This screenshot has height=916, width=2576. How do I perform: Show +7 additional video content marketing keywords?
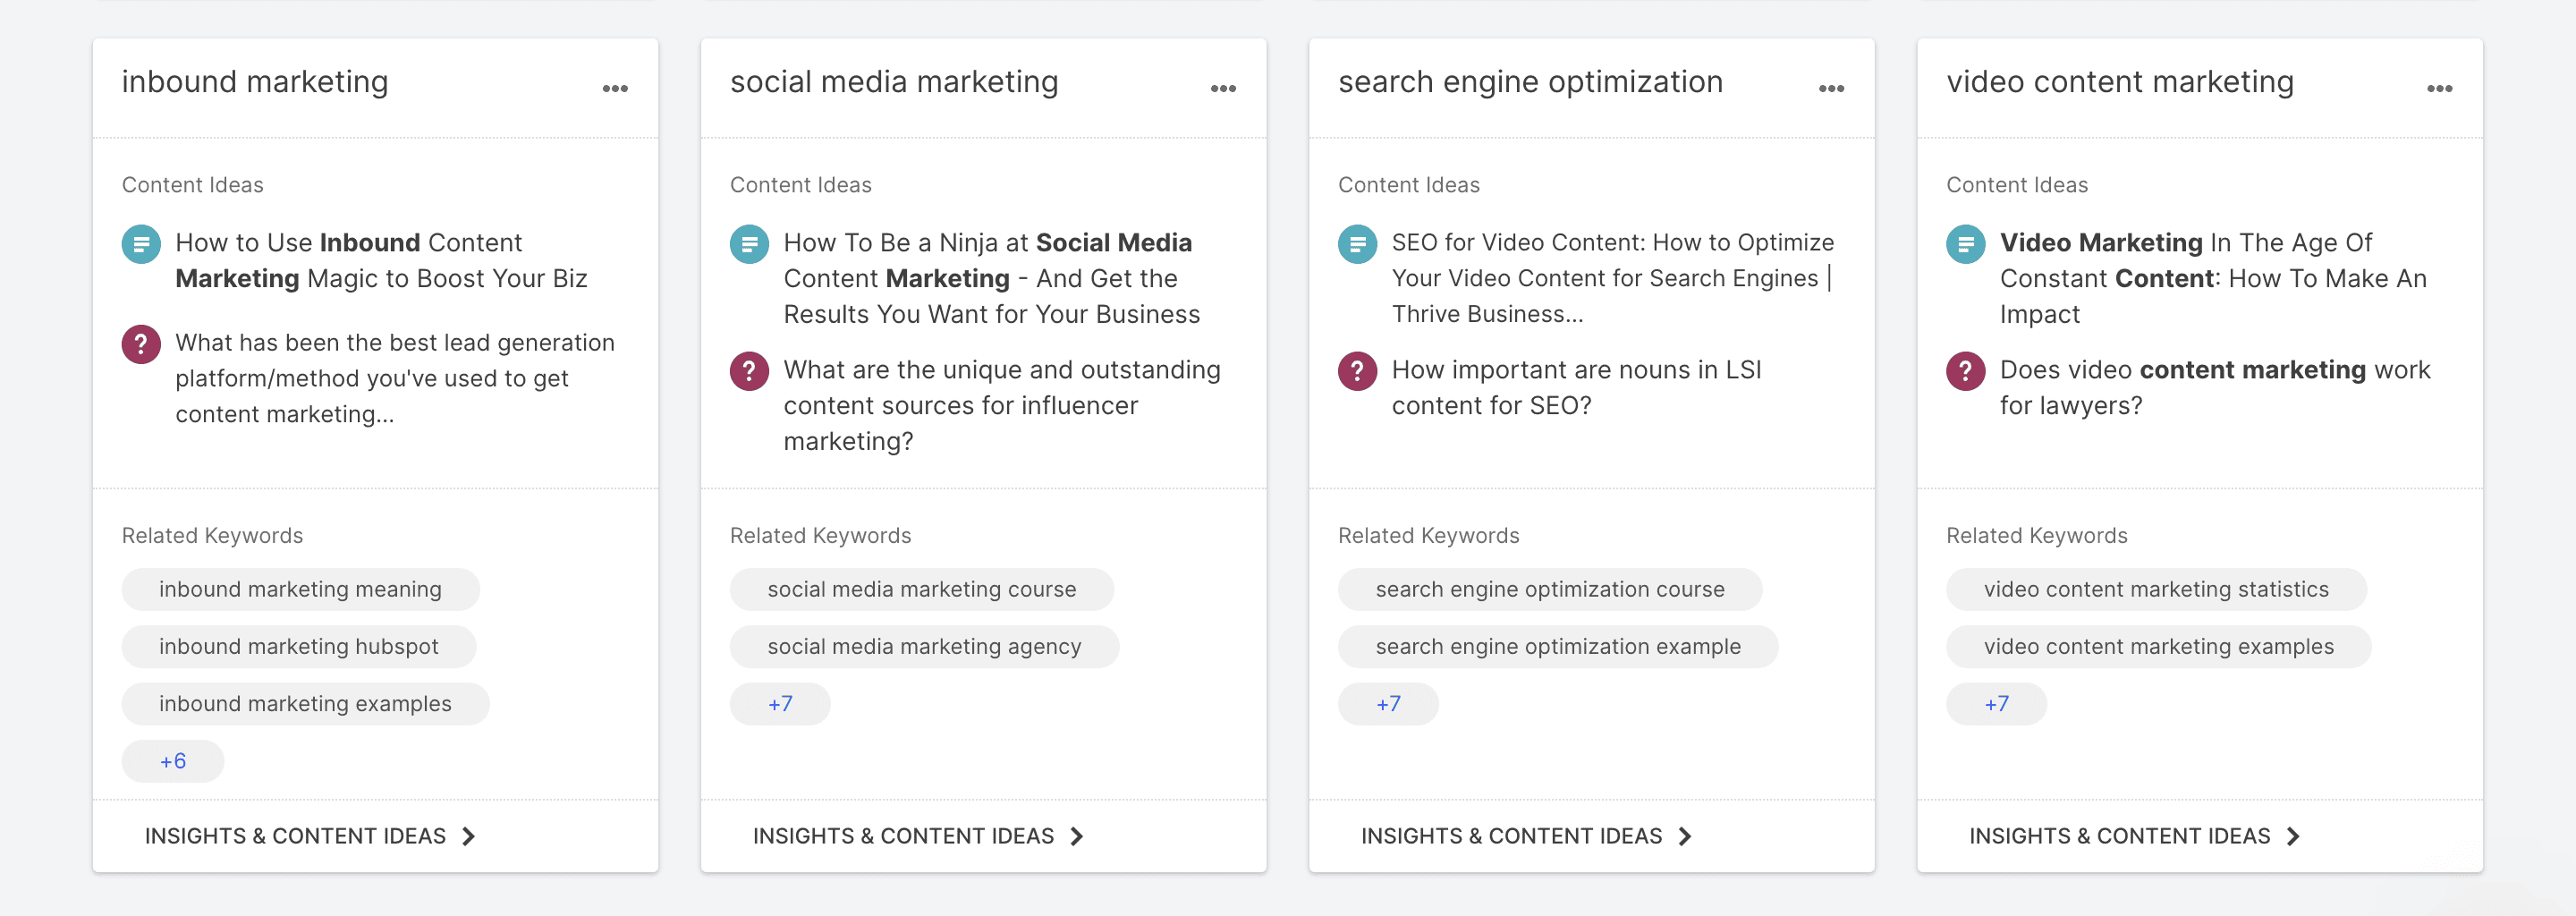pyautogui.click(x=1996, y=703)
